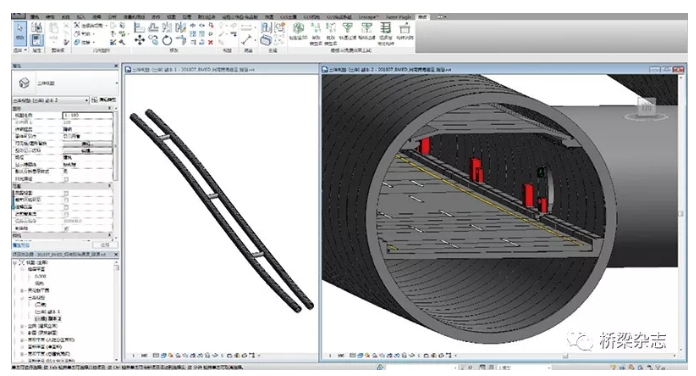The image size is (696, 376).
Task: Collapse the Views root node in Project Browser
Action: [x=16, y=262]
